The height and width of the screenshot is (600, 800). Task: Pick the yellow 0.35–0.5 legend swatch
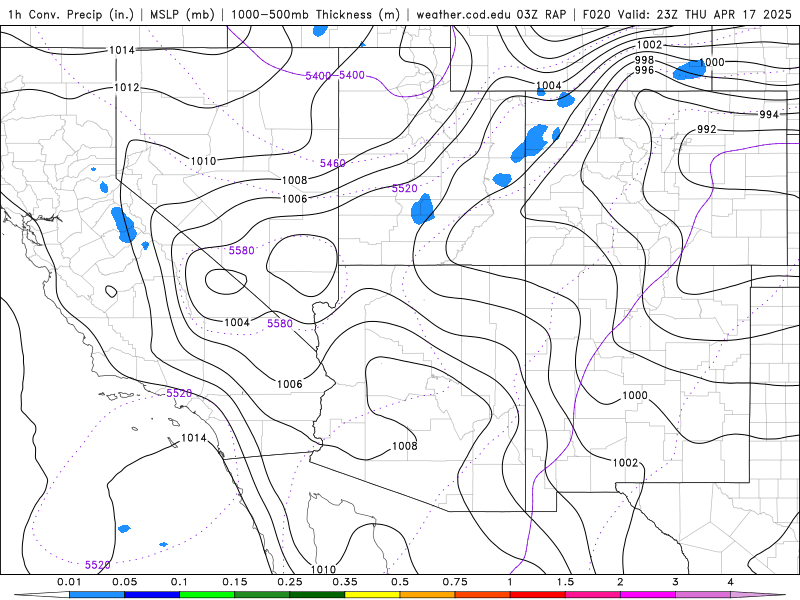(372, 595)
